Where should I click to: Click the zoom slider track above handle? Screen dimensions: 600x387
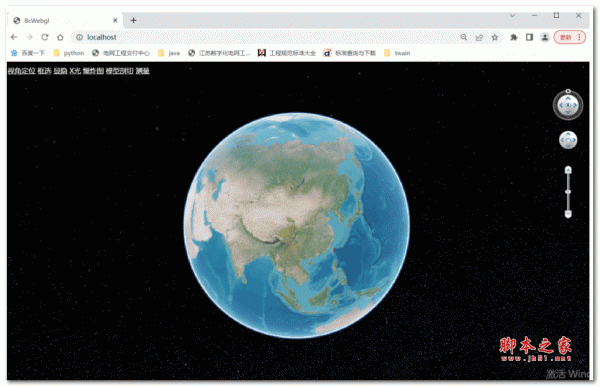pyautogui.click(x=568, y=181)
